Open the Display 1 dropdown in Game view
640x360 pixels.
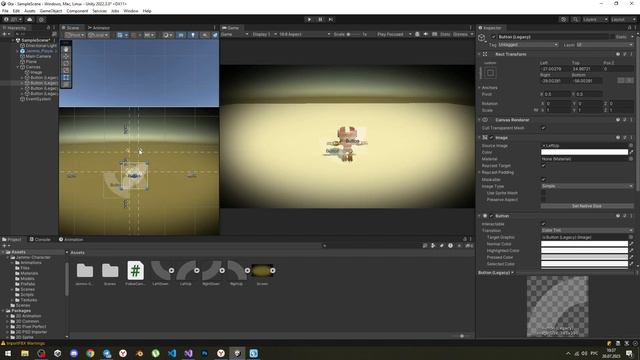coord(264,34)
